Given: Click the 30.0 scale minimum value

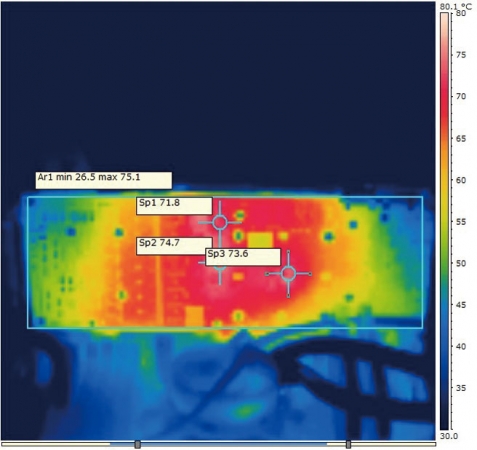Looking at the screenshot, I should pos(449,436).
